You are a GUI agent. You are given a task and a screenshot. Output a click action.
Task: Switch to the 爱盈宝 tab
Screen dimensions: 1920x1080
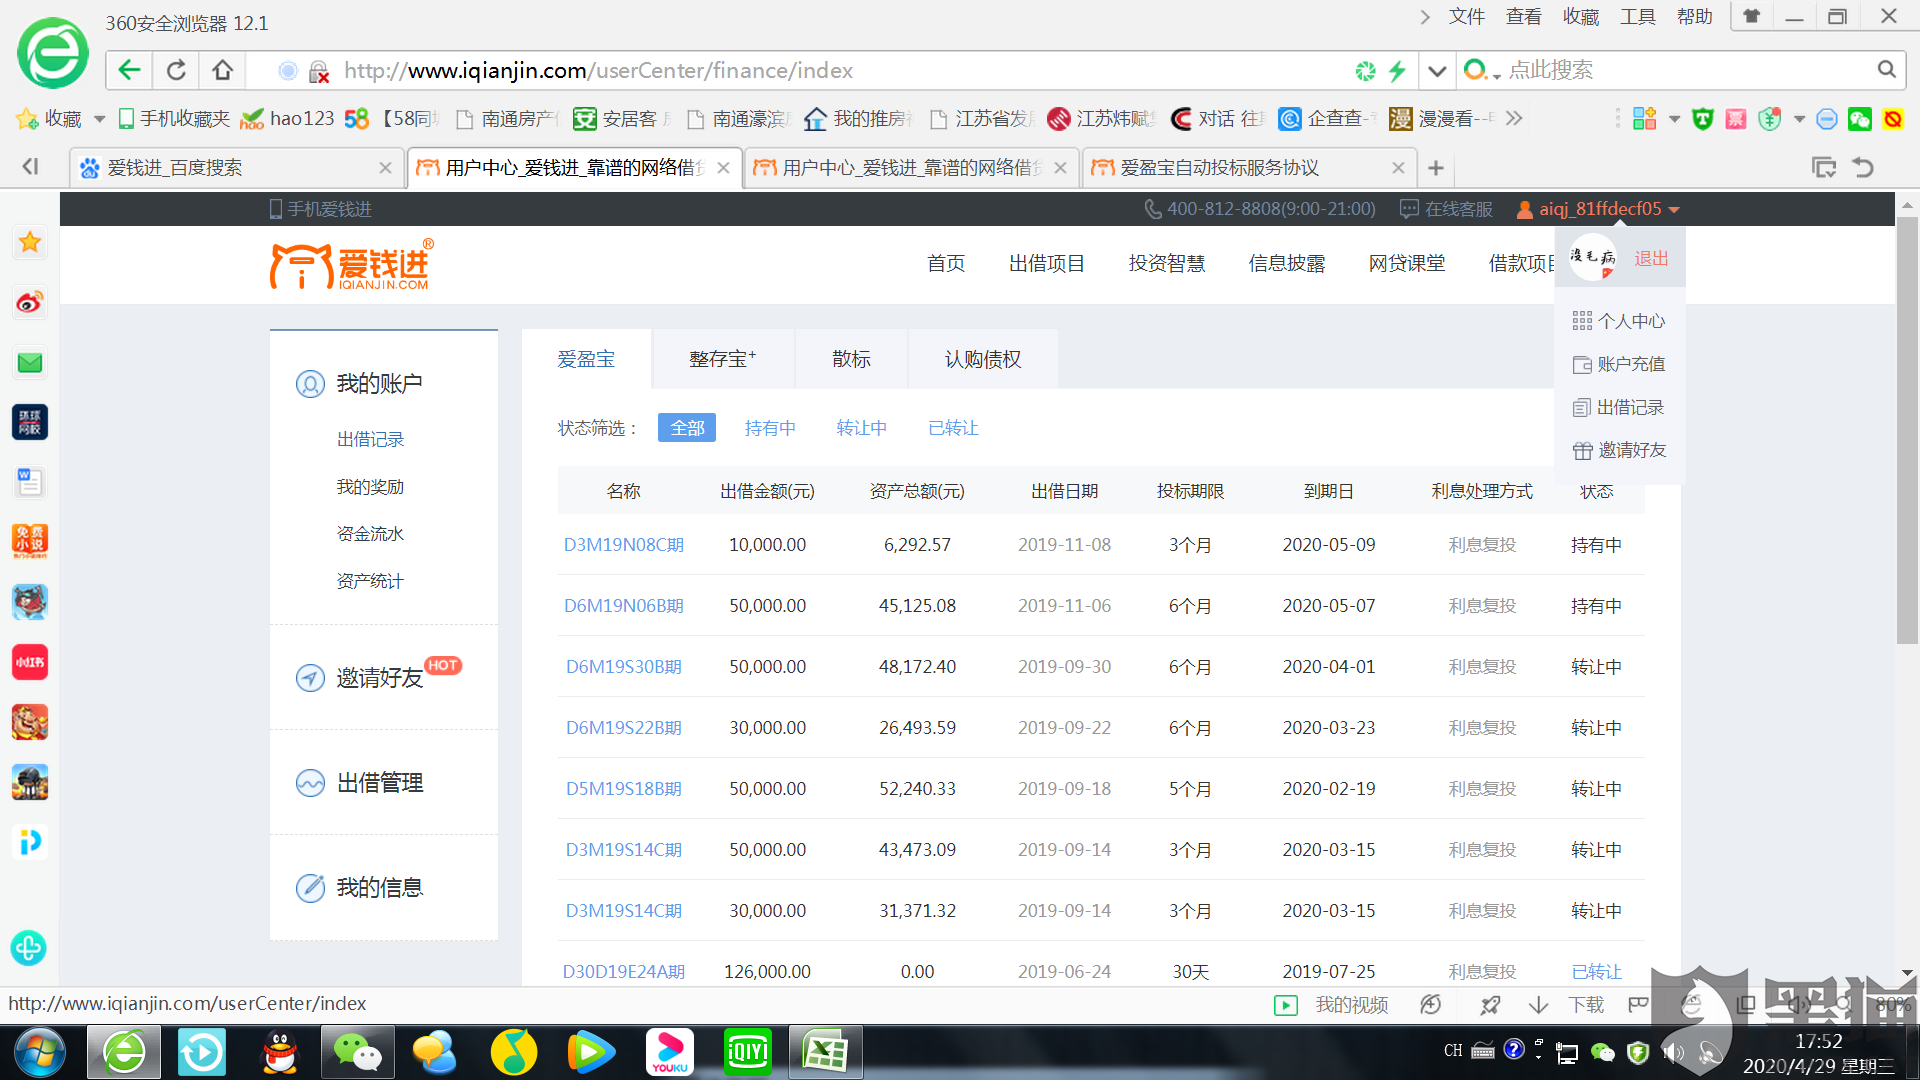point(586,359)
